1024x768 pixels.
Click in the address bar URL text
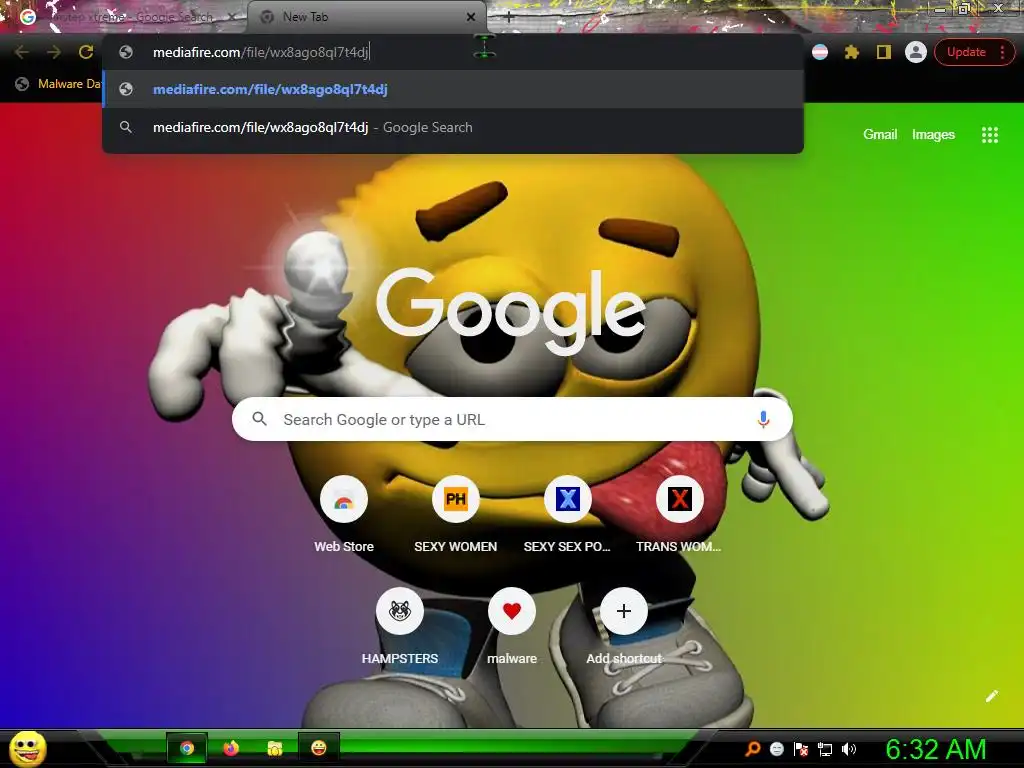tap(261, 52)
